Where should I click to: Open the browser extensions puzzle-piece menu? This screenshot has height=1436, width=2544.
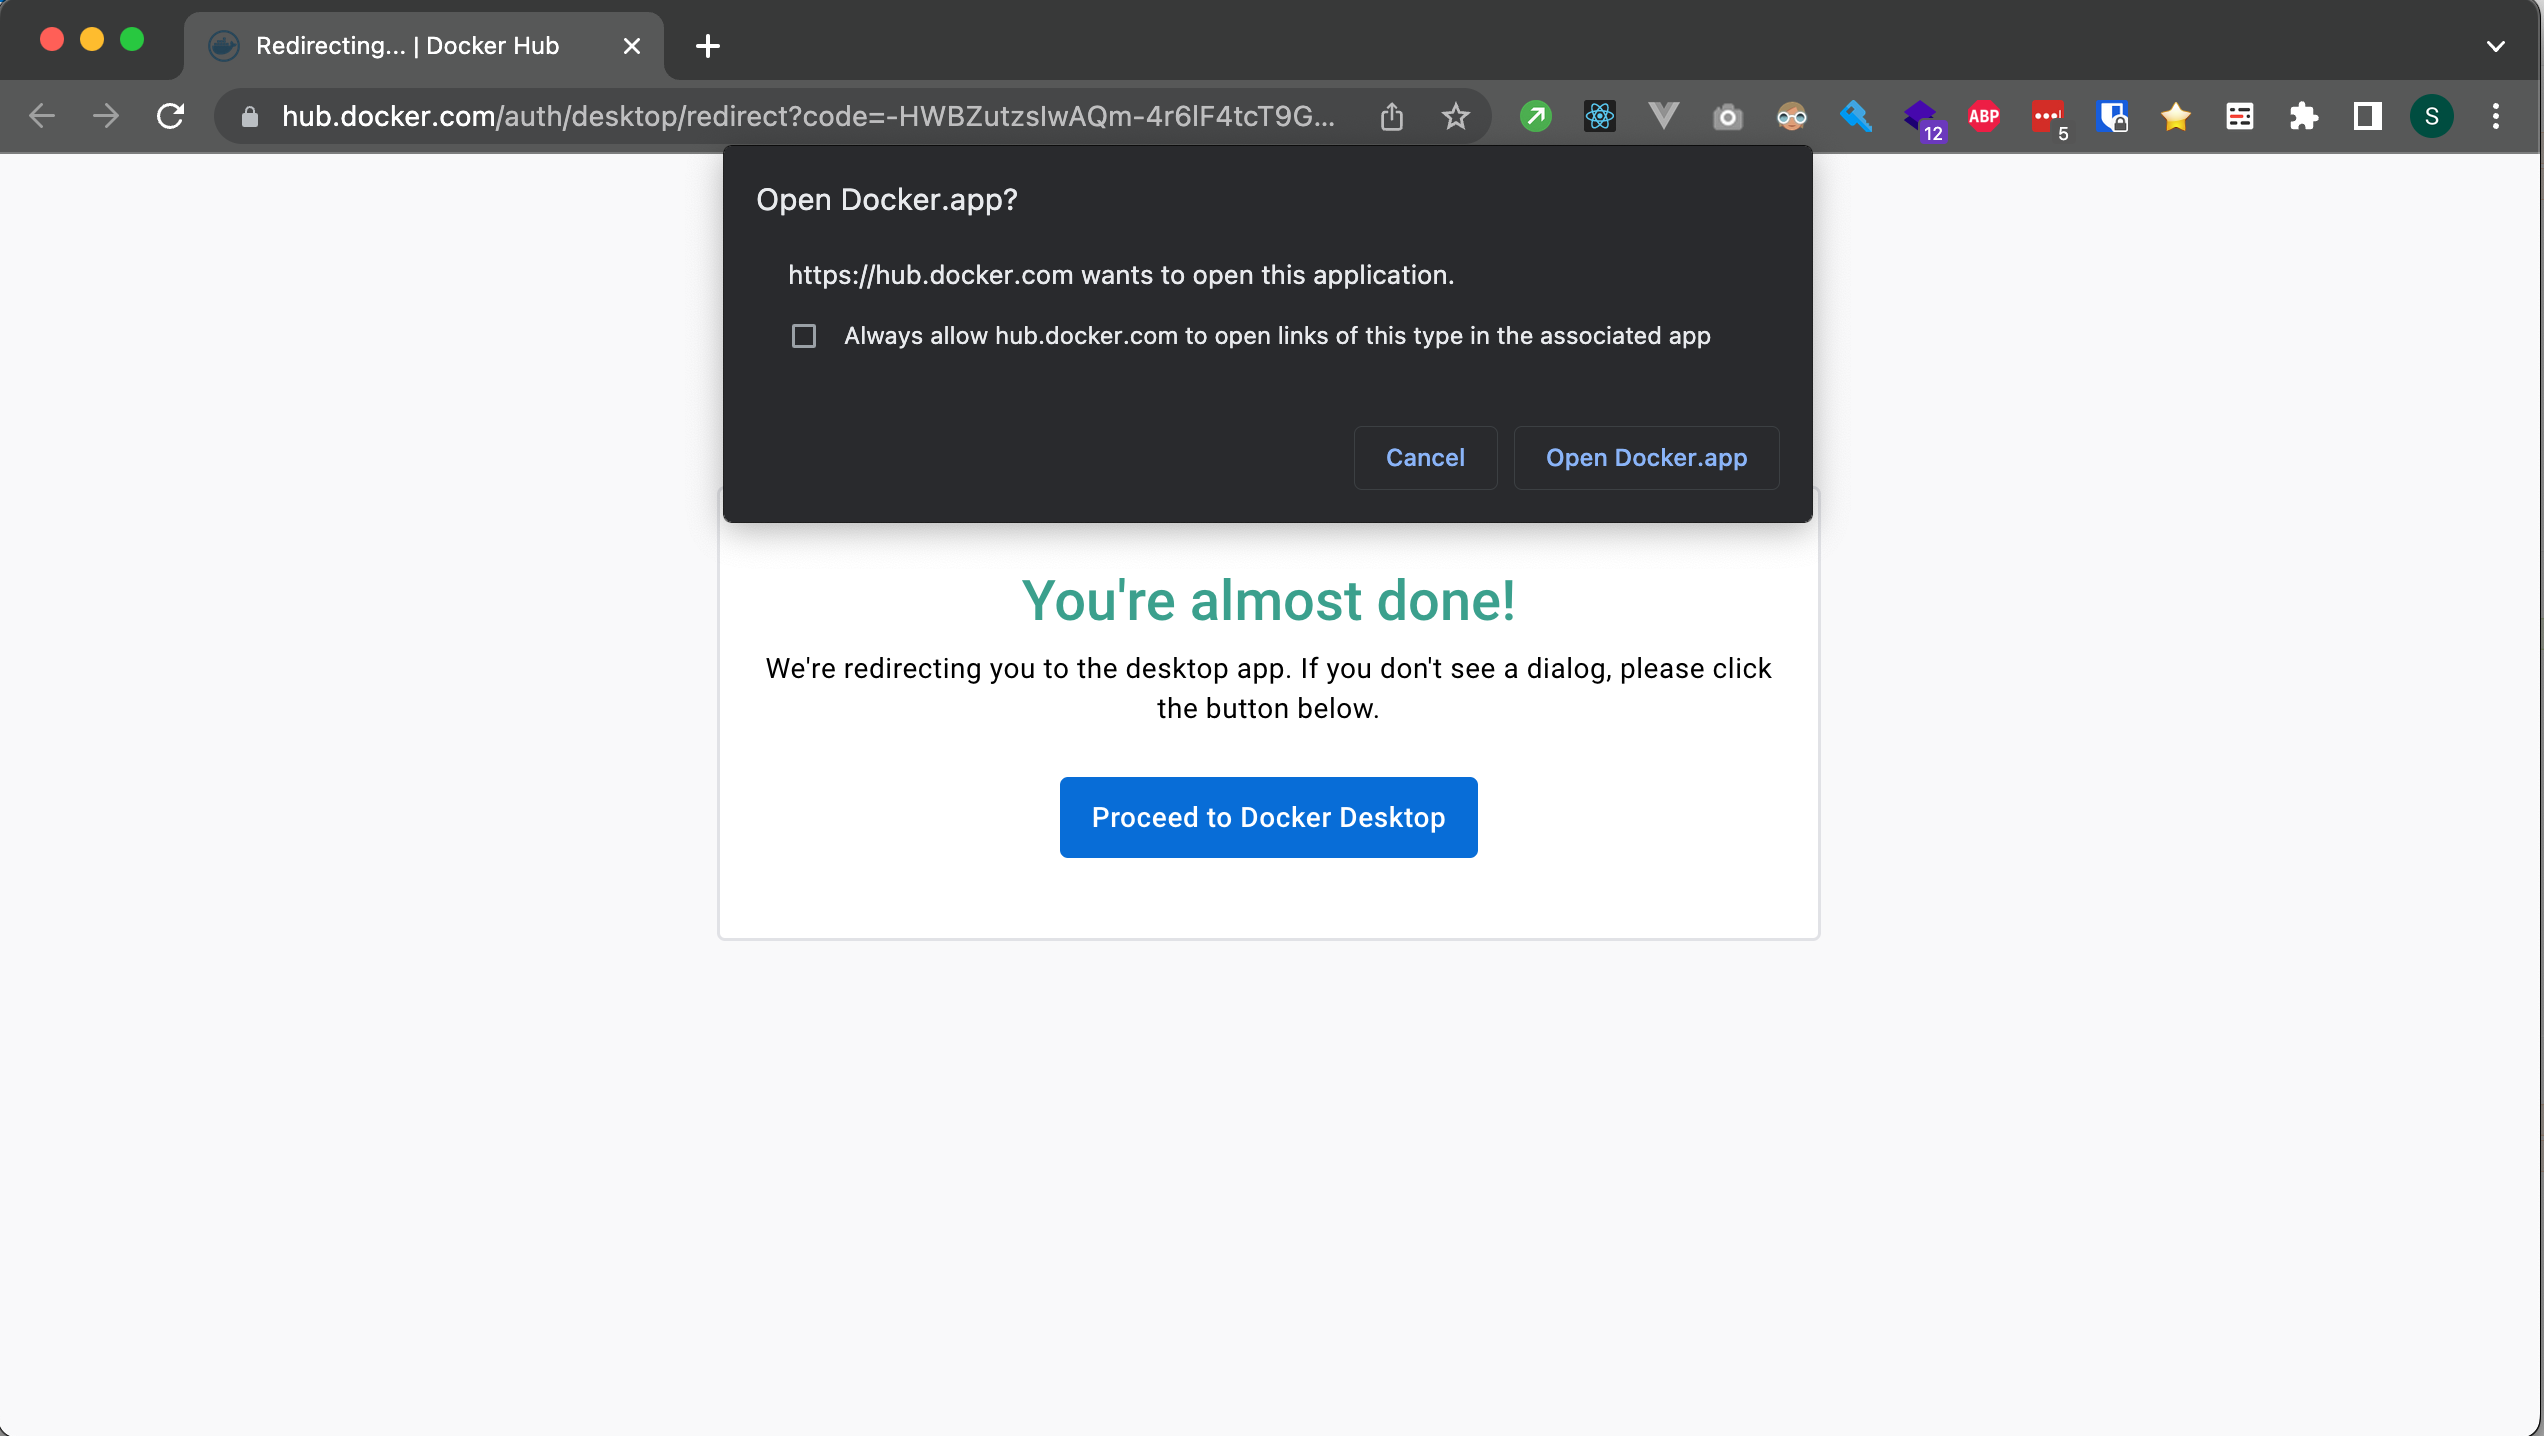pyautogui.click(x=2304, y=116)
